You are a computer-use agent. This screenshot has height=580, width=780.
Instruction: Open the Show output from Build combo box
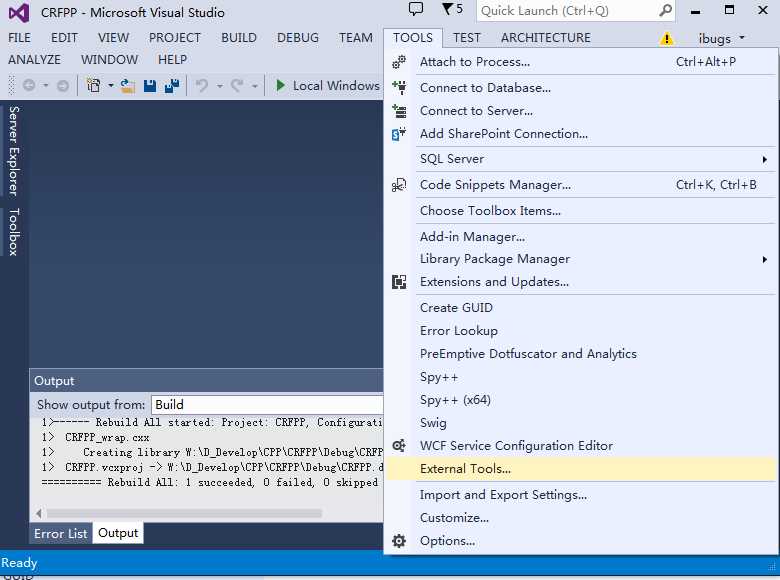[x=268, y=404]
